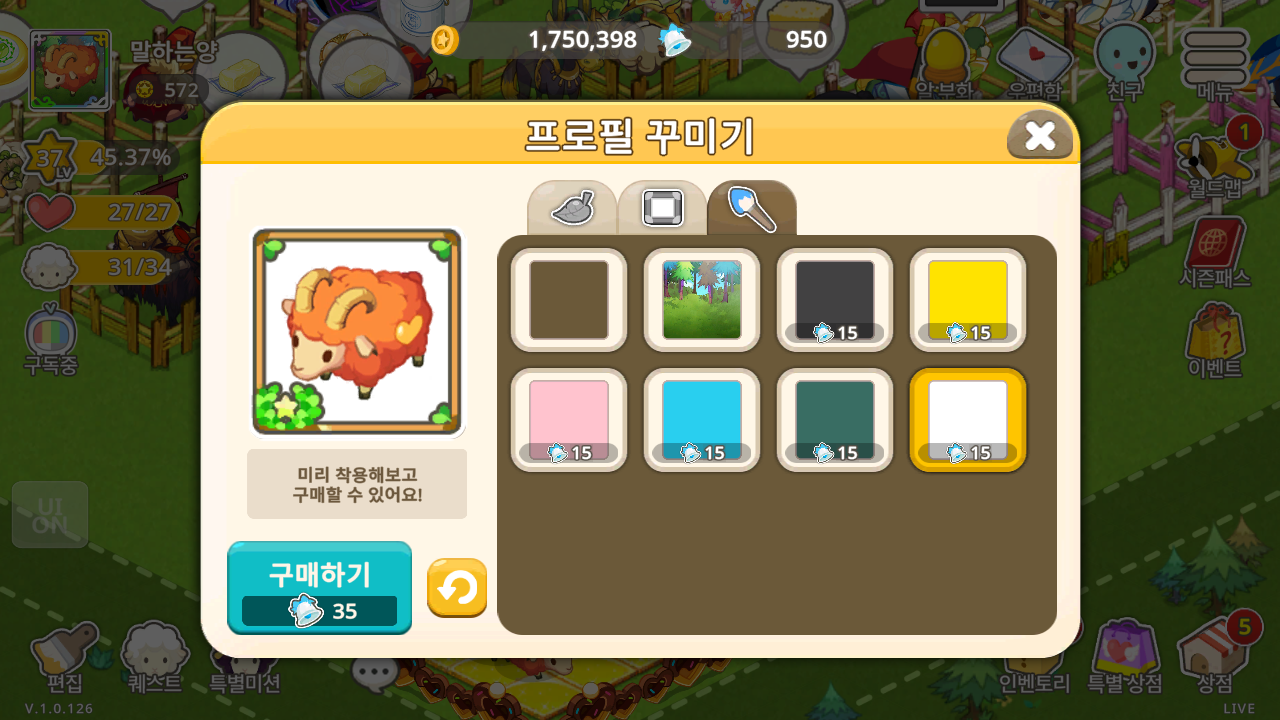The image size is (1280, 720).
Task: Select the dark gray background swatch
Action: 835,300
